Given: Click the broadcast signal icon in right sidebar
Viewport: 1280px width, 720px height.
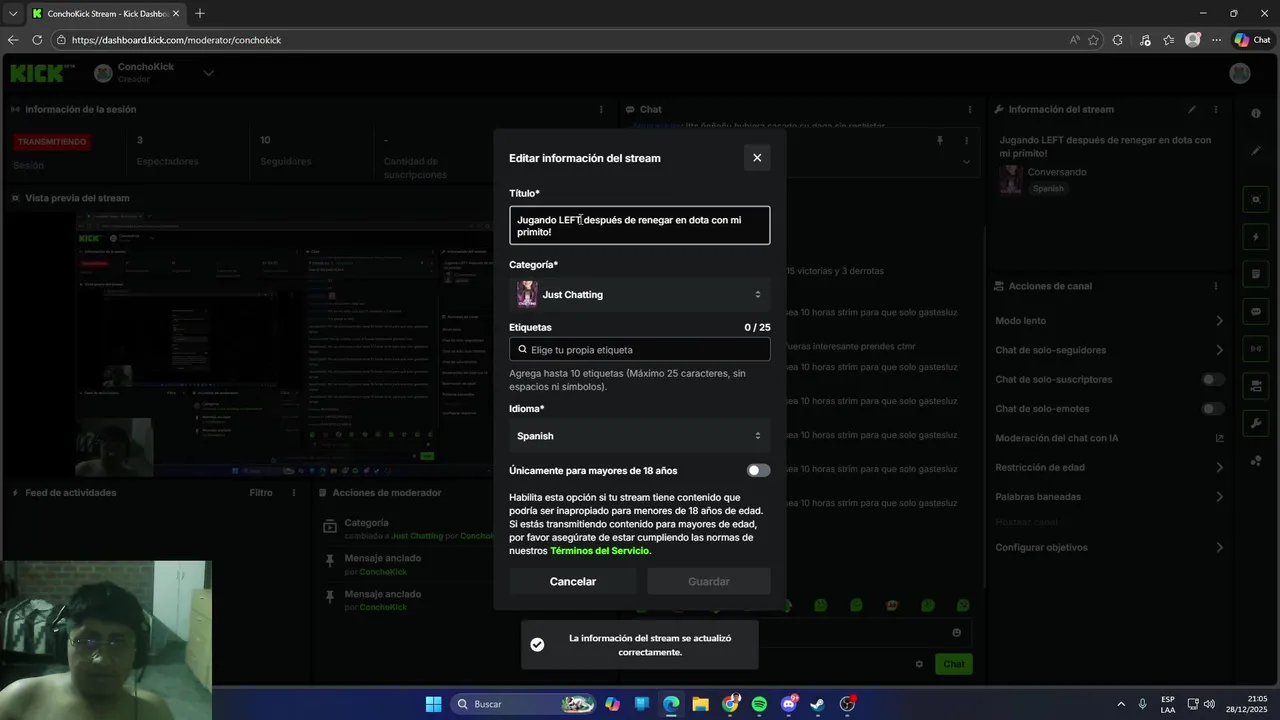Looking at the screenshot, I should (x=1256, y=349).
